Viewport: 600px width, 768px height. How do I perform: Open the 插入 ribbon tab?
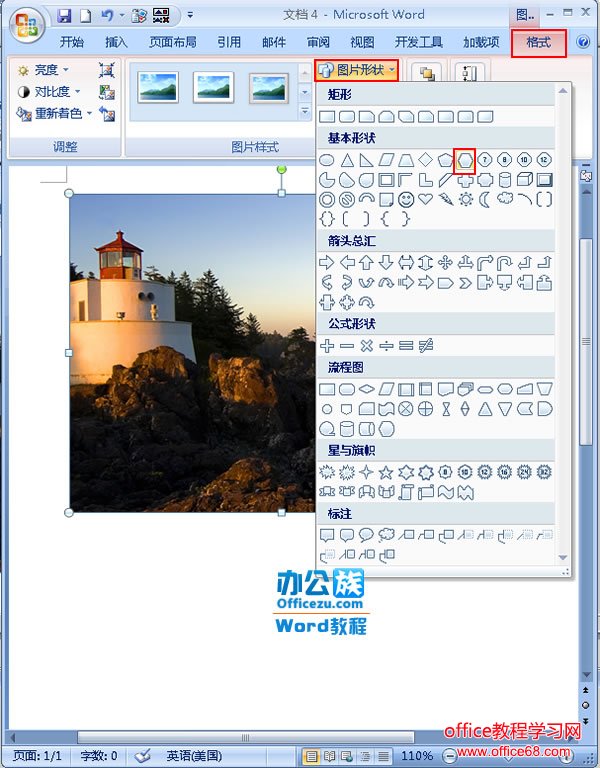(x=116, y=43)
